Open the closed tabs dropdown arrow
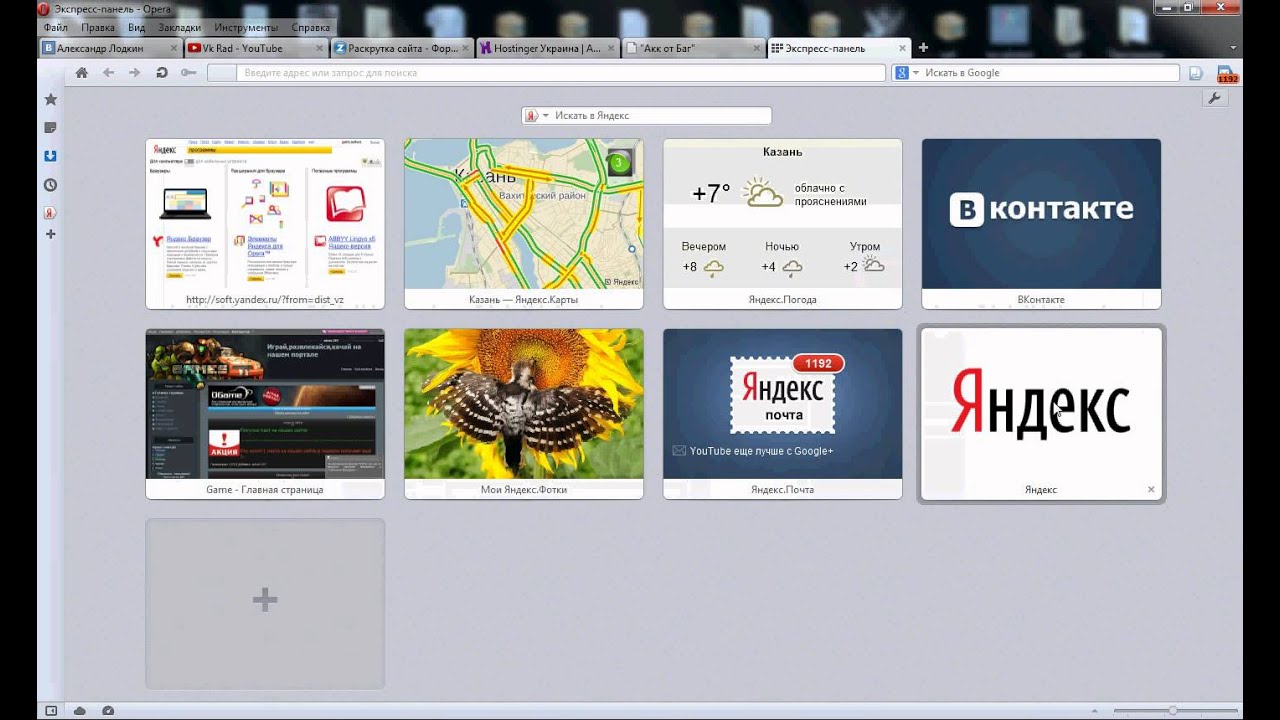The width and height of the screenshot is (1280, 720). tap(1234, 47)
